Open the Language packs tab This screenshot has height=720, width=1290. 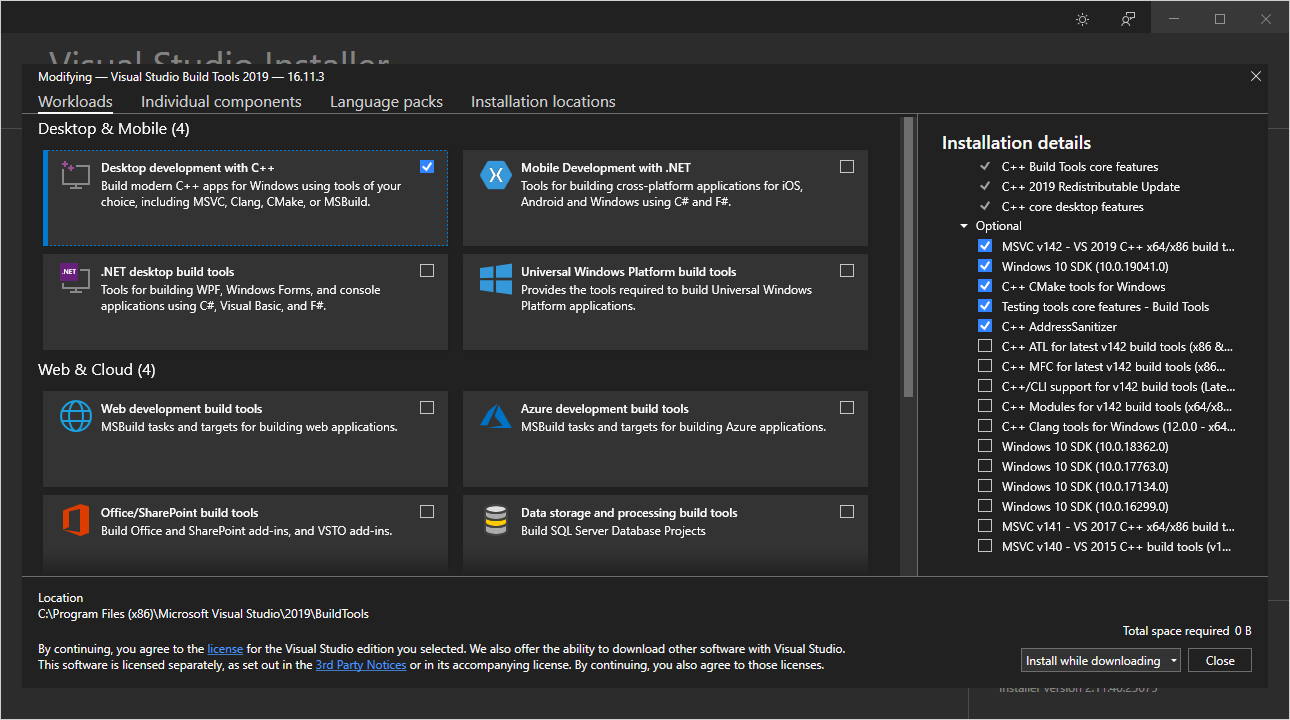coord(386,102)
